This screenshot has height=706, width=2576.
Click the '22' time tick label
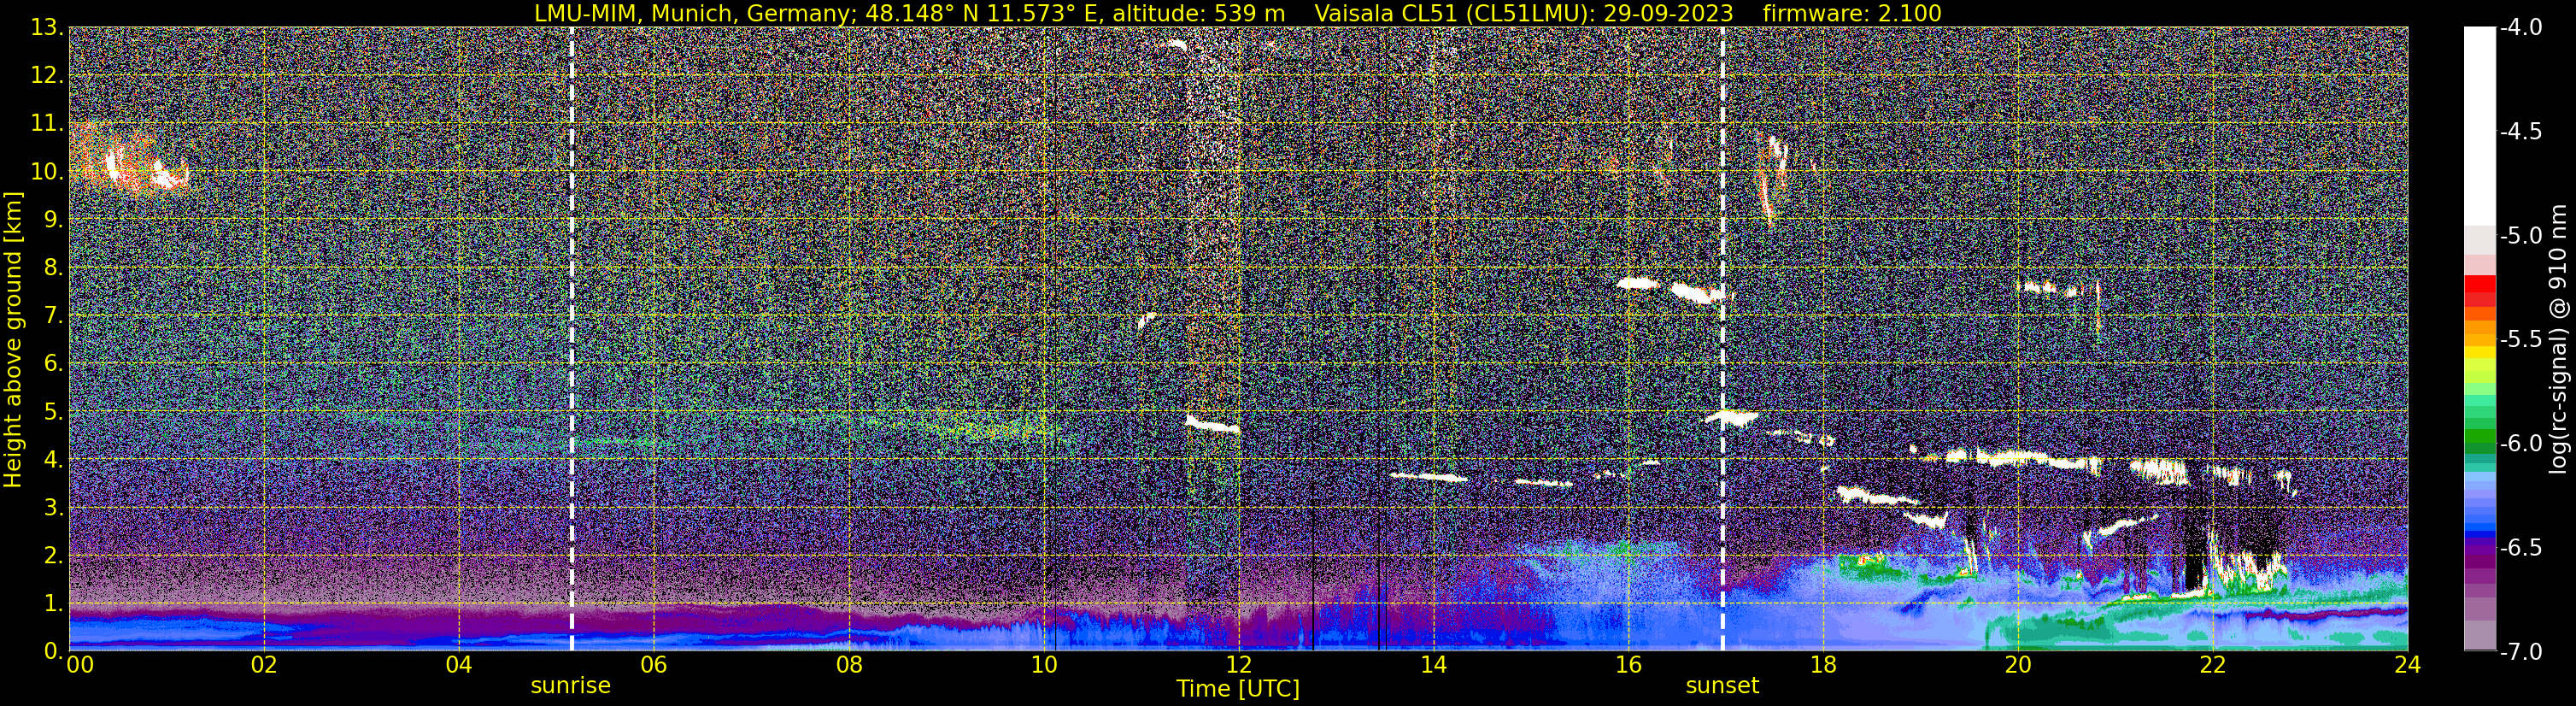[2213, 665]
